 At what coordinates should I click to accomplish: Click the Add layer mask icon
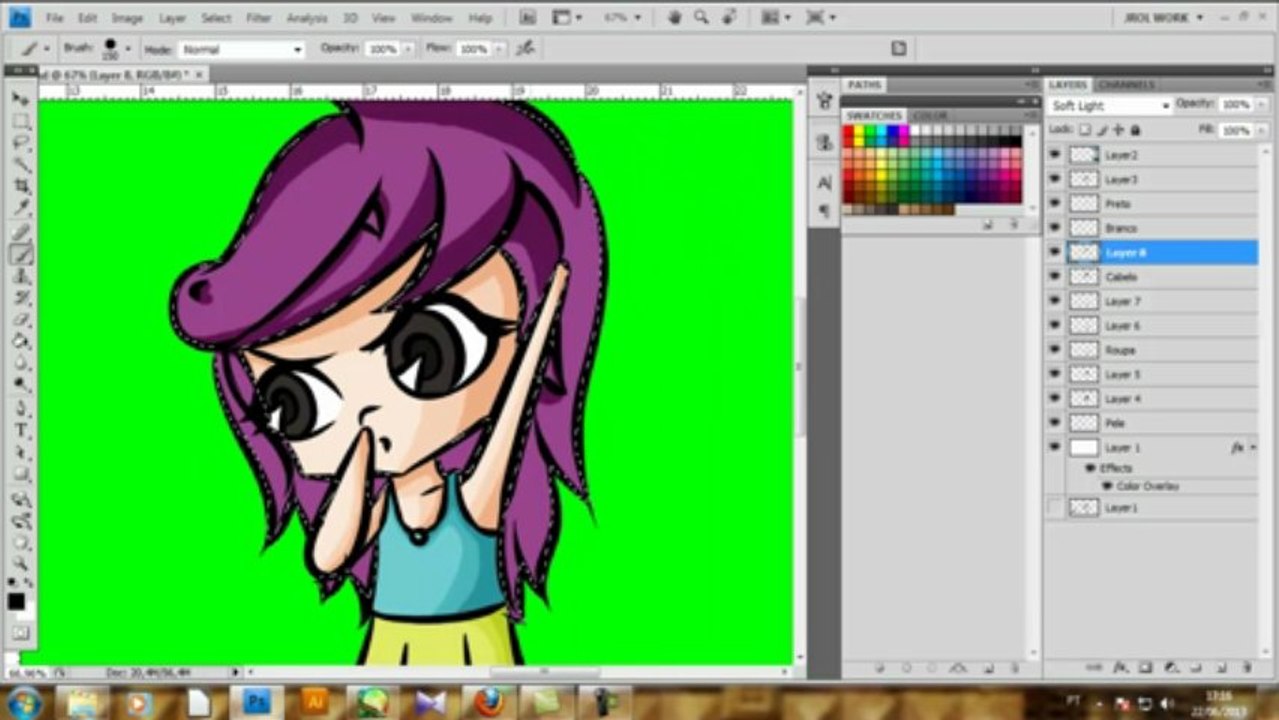pyautogui.click(x=1146, y=666)
